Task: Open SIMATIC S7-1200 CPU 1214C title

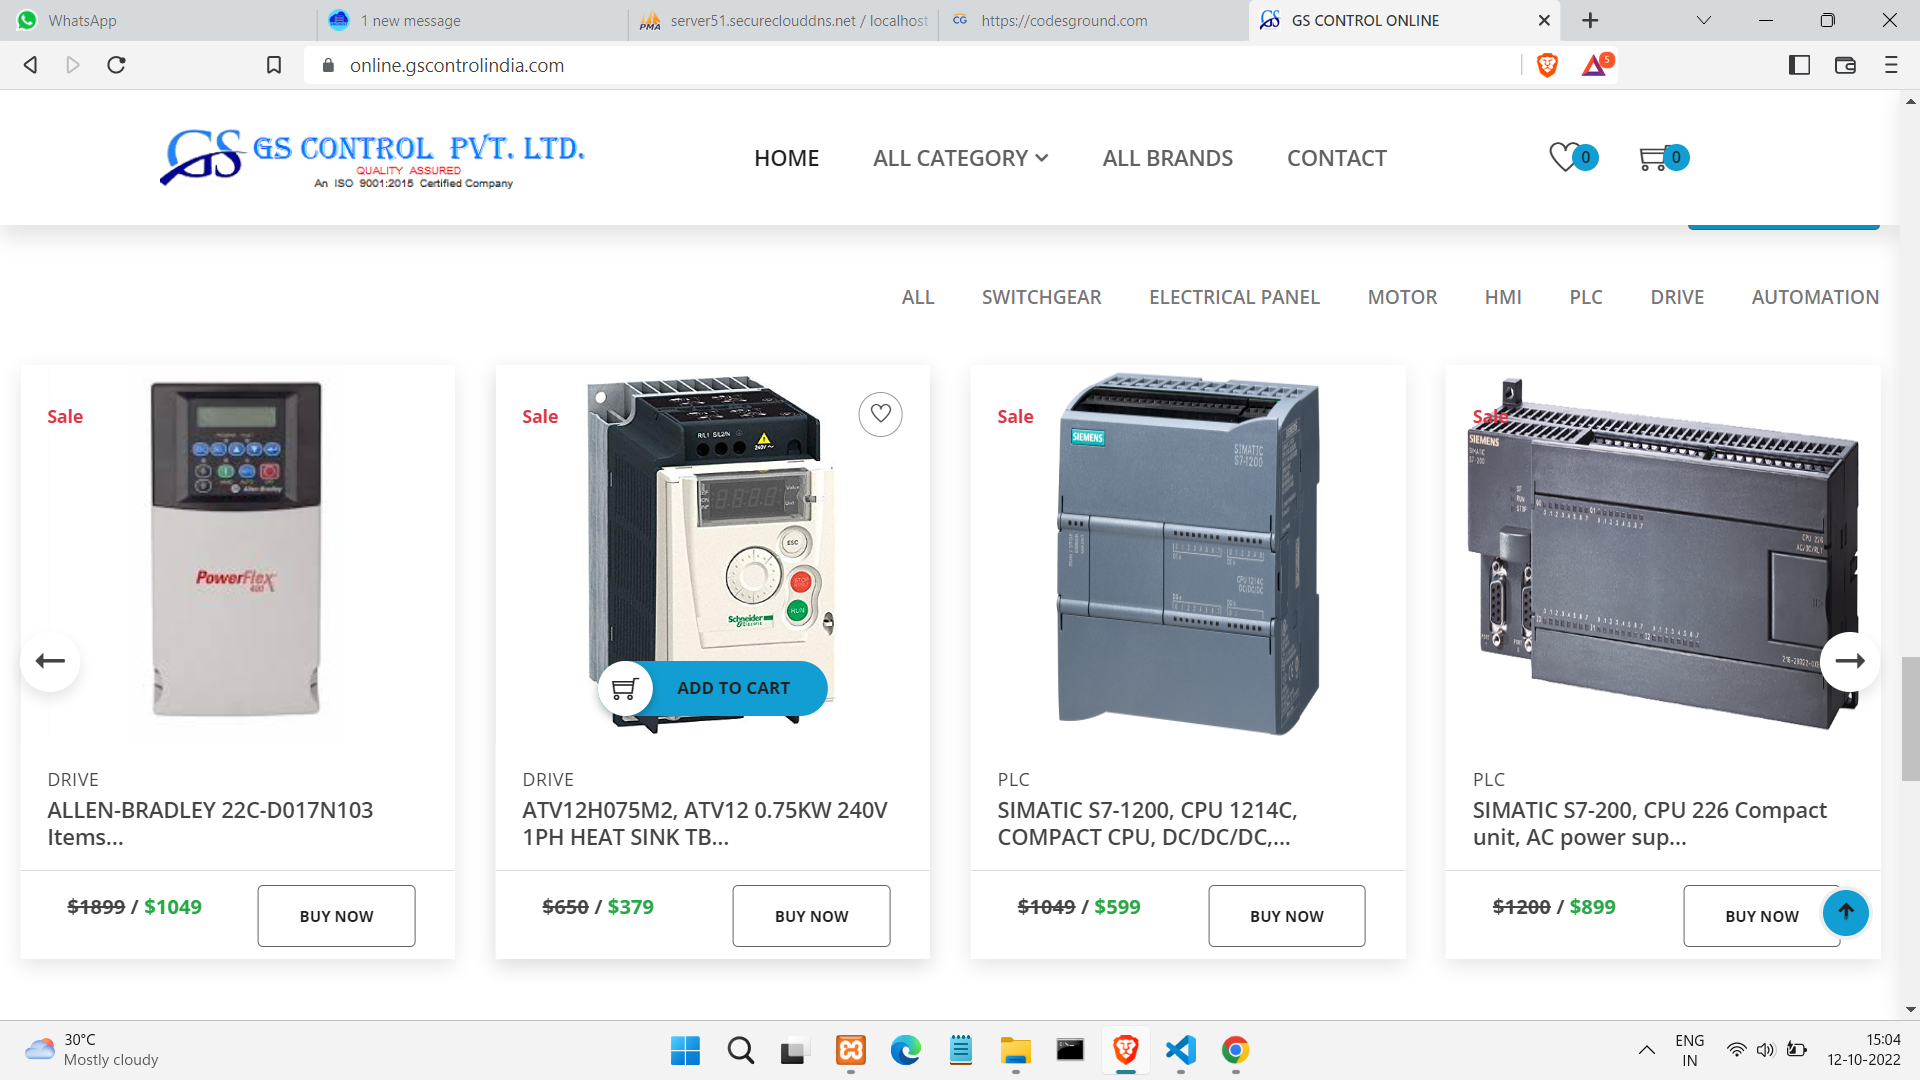Action: 1147,823
